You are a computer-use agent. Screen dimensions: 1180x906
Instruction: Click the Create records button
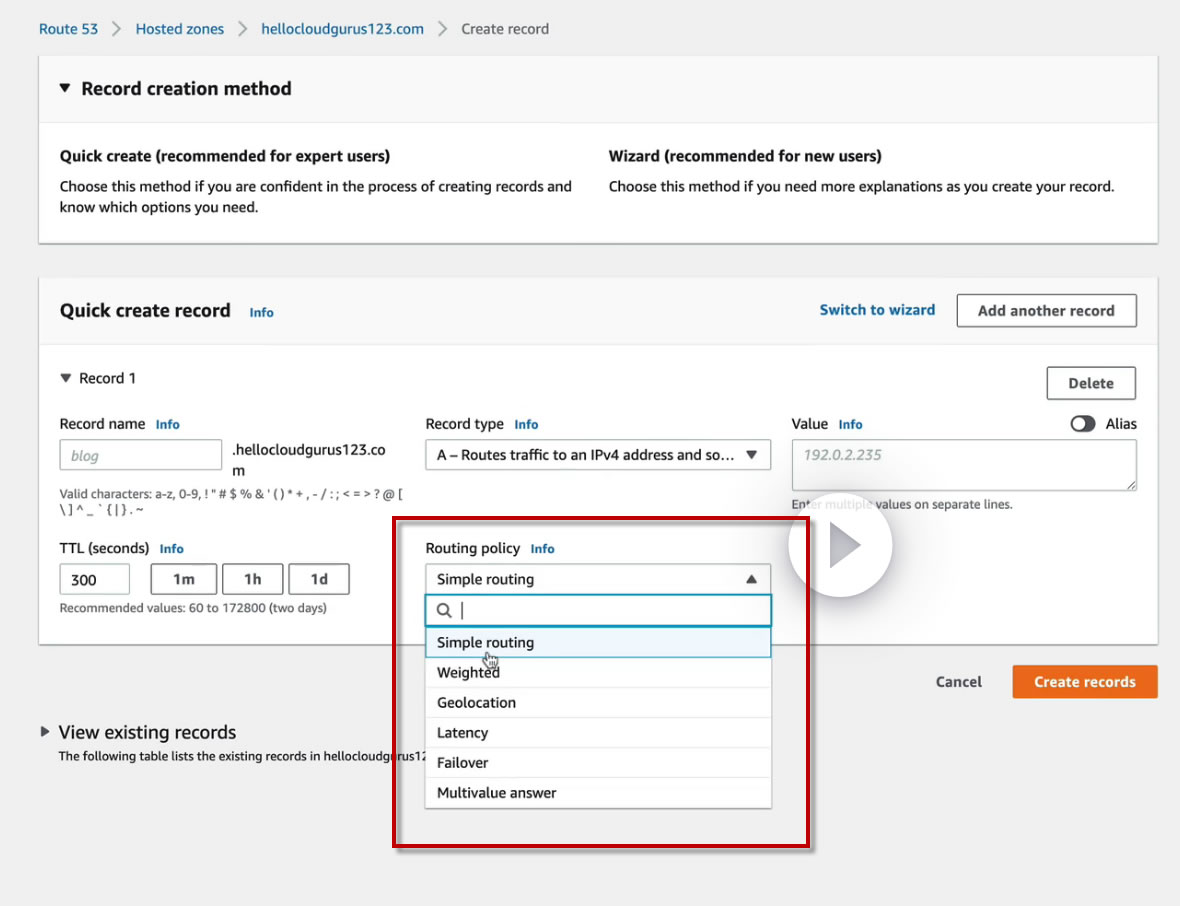(1084, 682)
